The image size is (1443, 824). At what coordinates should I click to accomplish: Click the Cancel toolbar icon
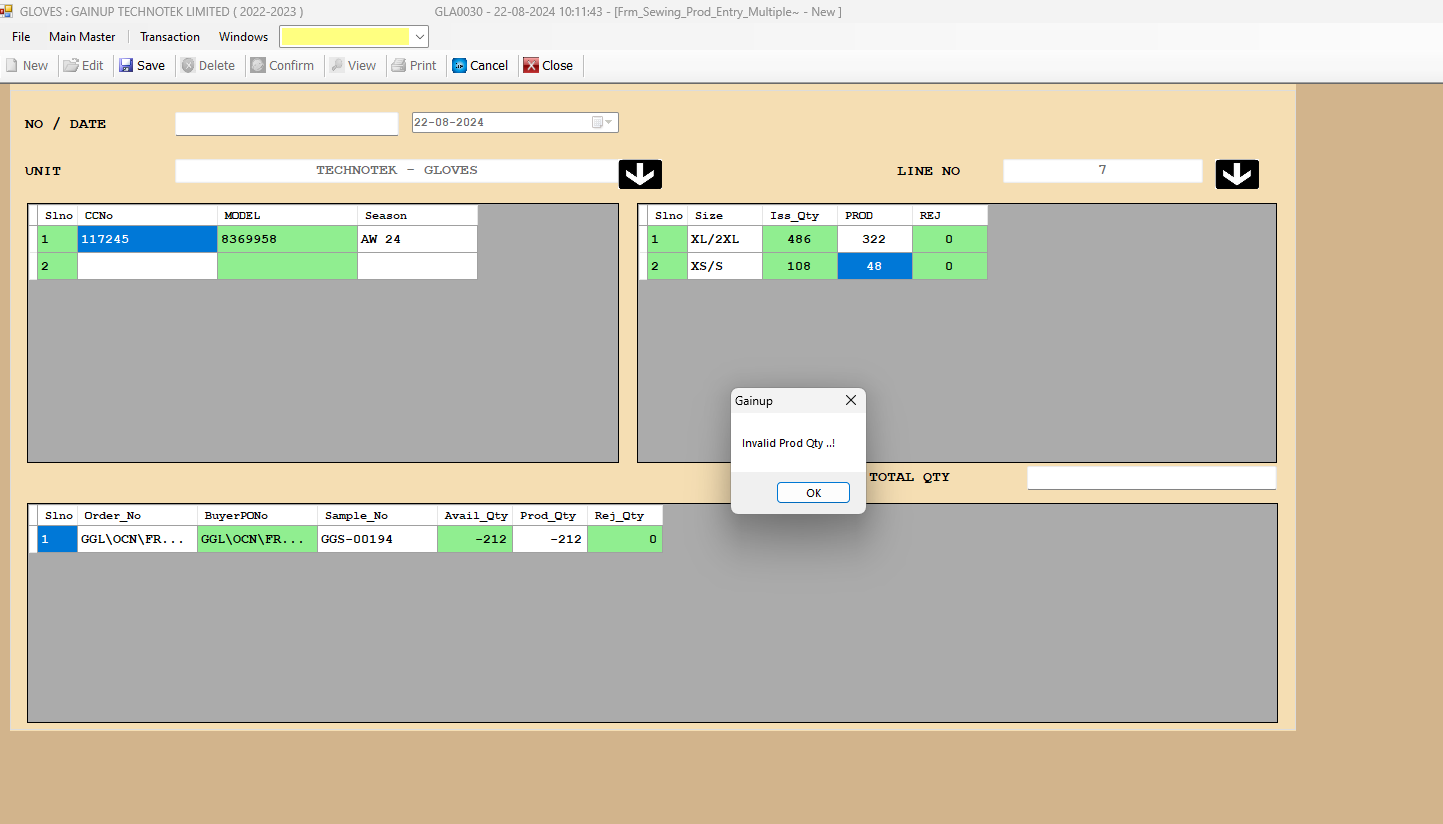[459, 66]
